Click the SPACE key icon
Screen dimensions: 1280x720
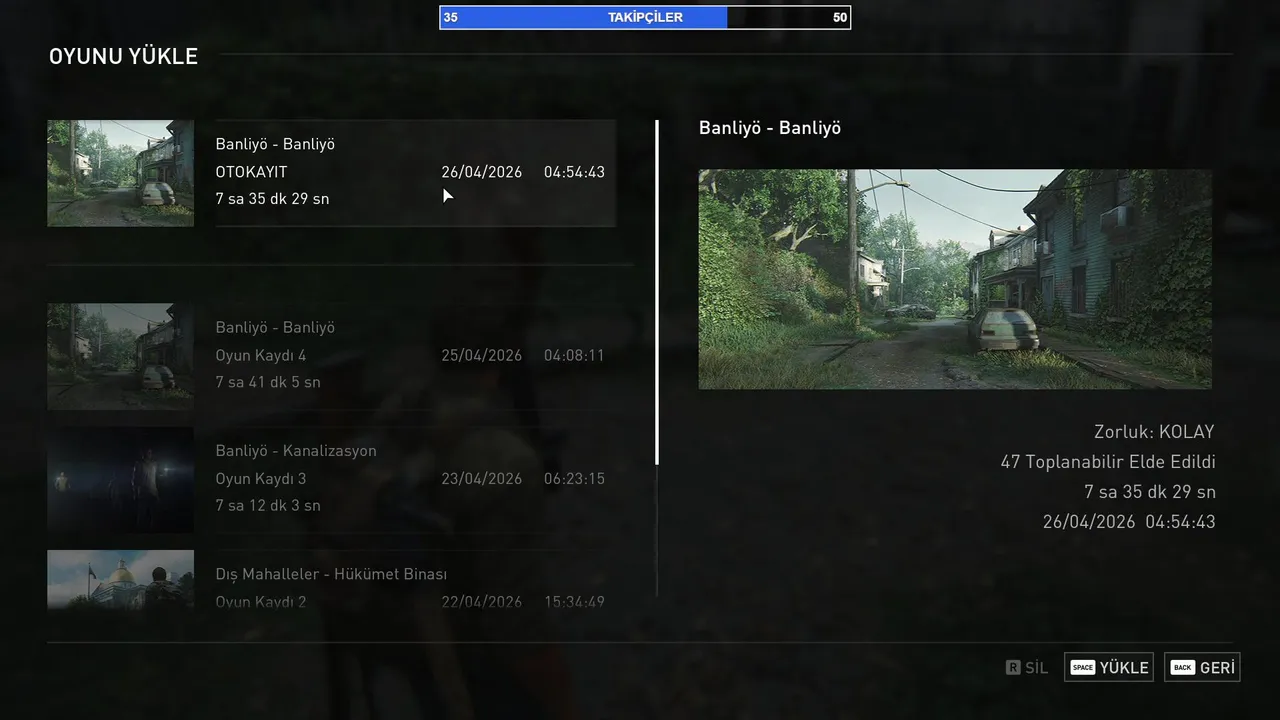pos(1083,667)
